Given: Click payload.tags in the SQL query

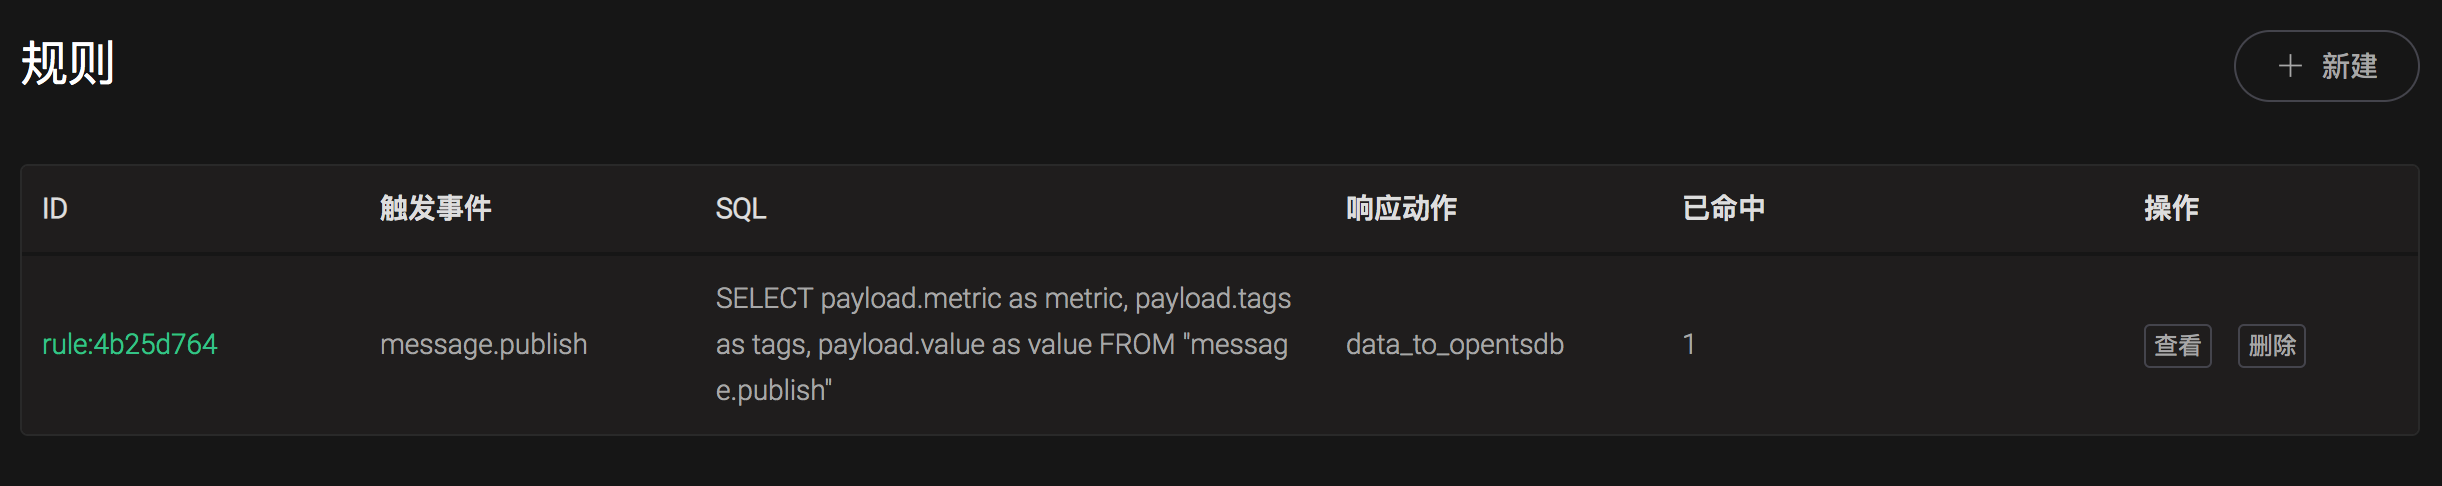Looking at the screenshot, I should tap(1212, 298).
